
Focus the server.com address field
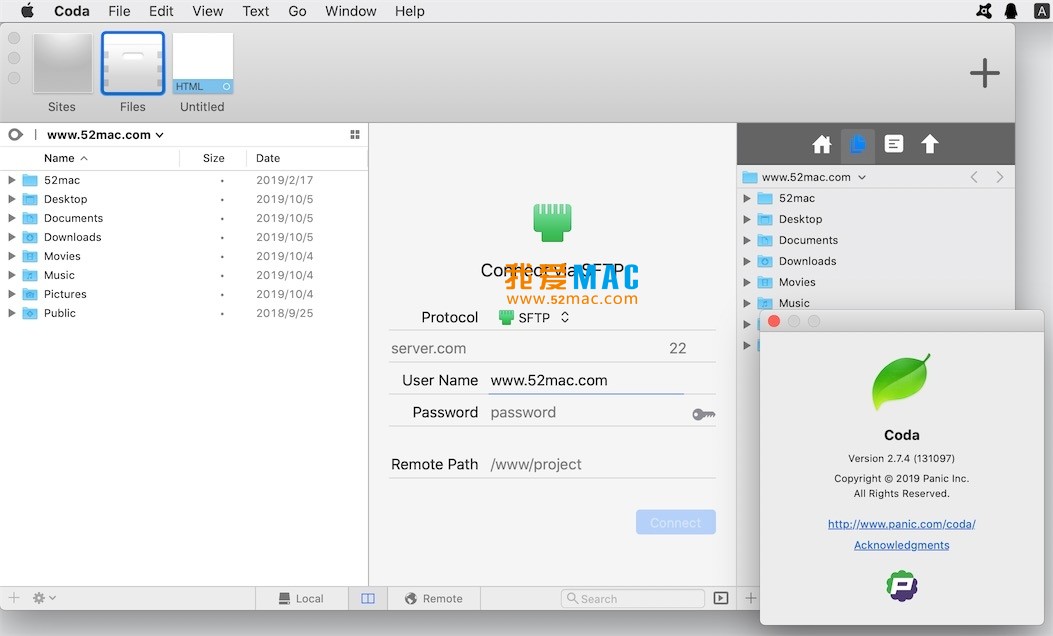524,348
